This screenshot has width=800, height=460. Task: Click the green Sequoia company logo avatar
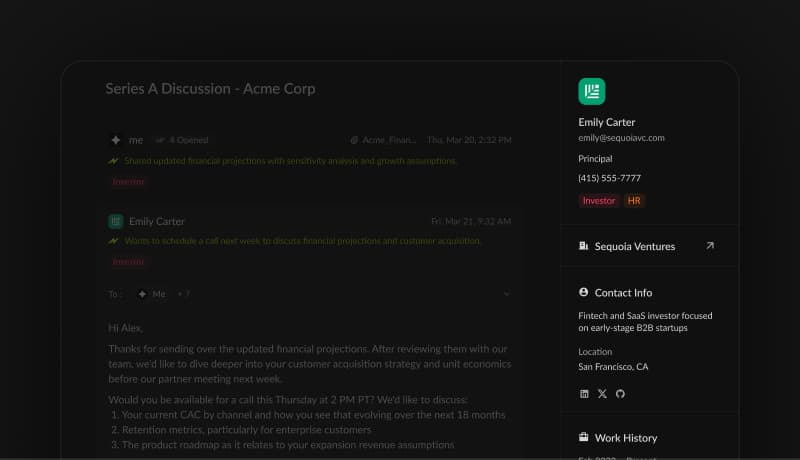592,91
